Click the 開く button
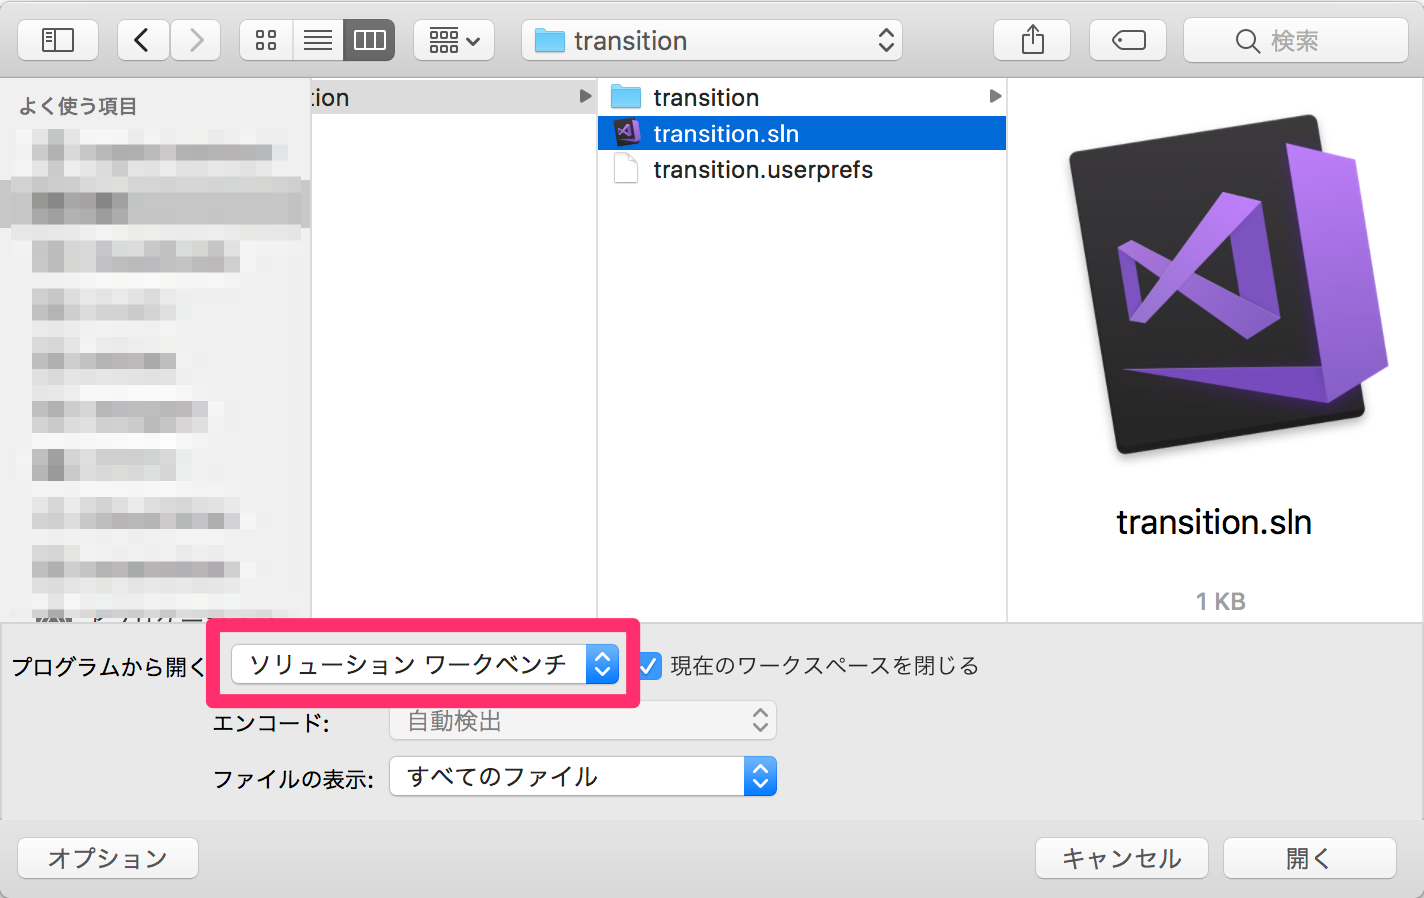 pos(1309,858)
